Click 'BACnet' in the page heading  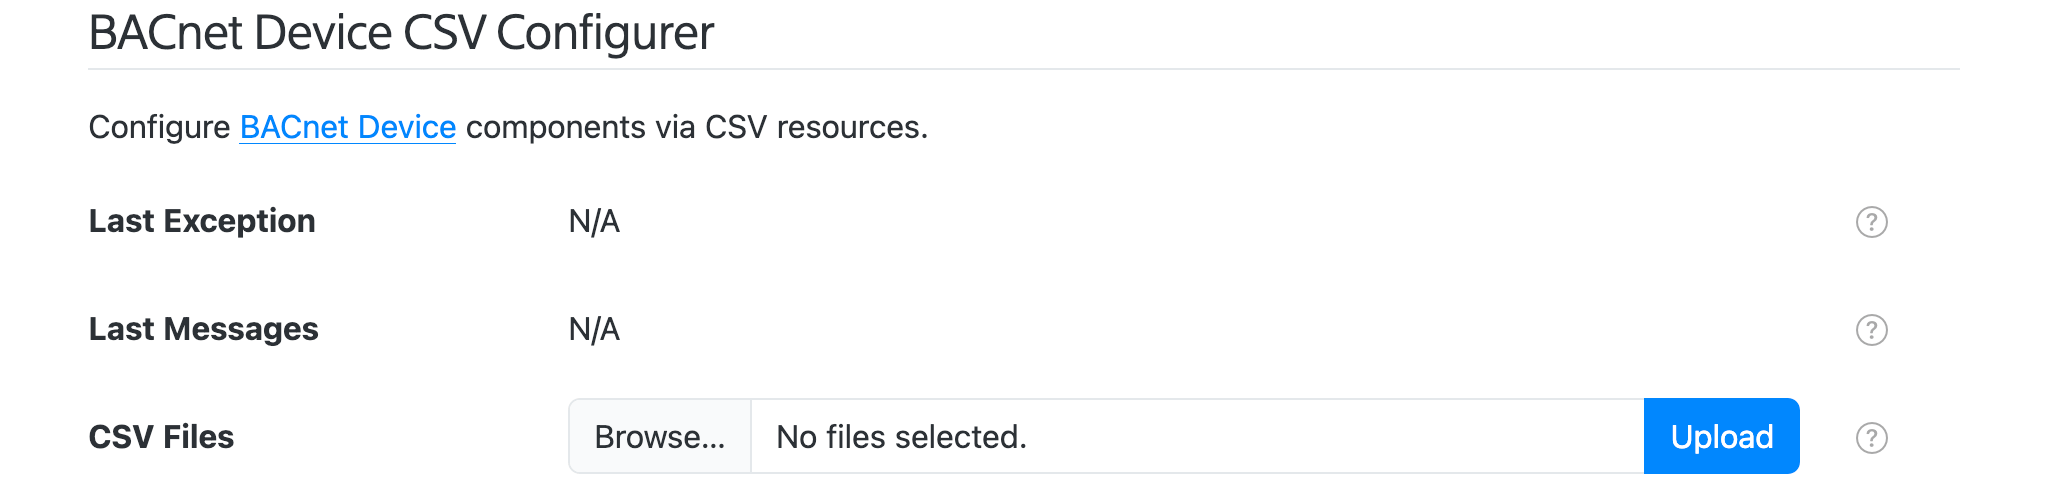click(165, 33)
